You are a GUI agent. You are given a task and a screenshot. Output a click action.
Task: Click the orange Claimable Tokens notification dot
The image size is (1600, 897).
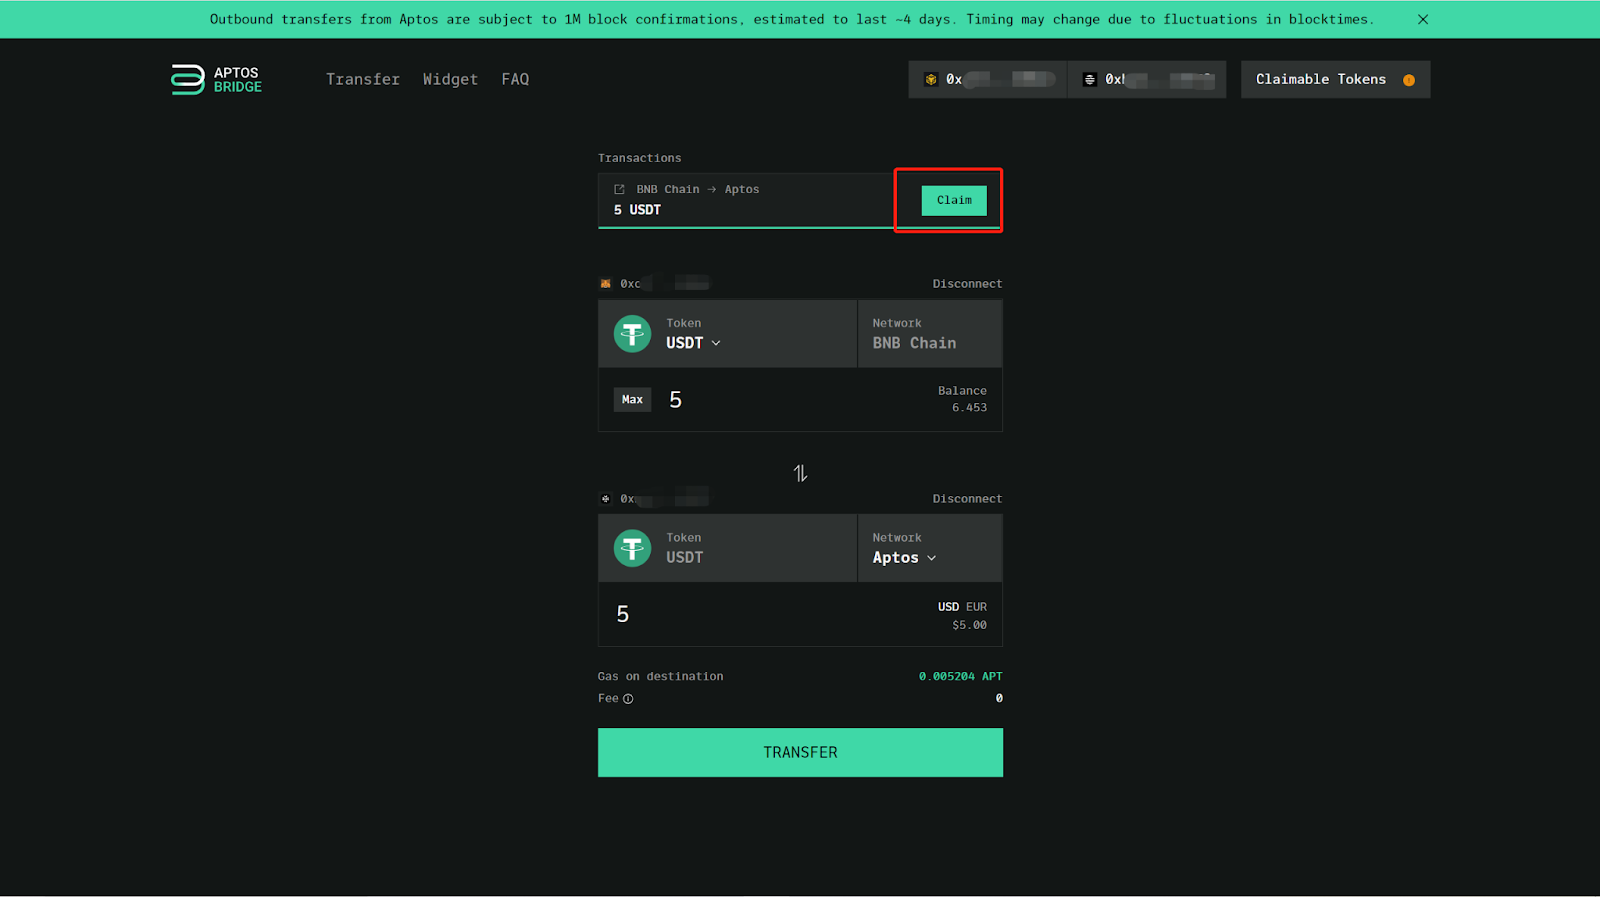[x=1409, y=80]
